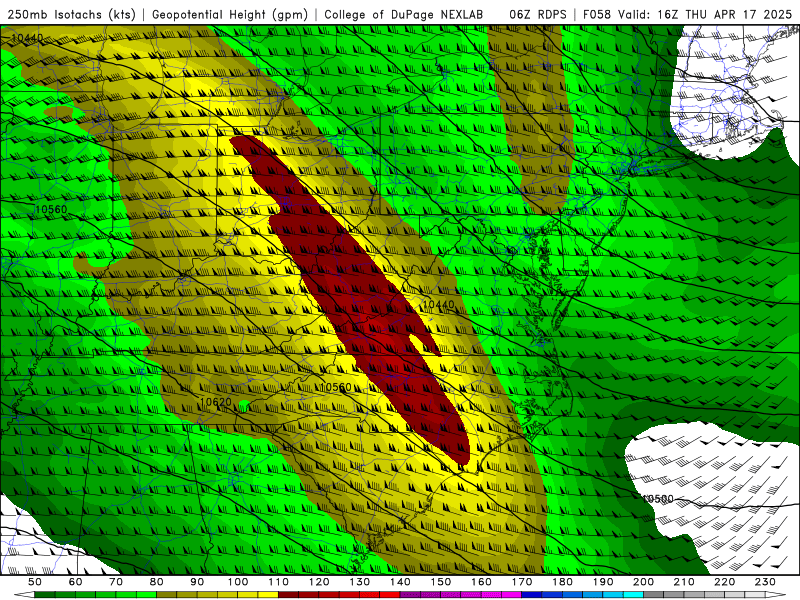This screenshot has height=600, width=800.
Task: Click the legend value 110
Action: pyautogui.click(x=279, y=582)
